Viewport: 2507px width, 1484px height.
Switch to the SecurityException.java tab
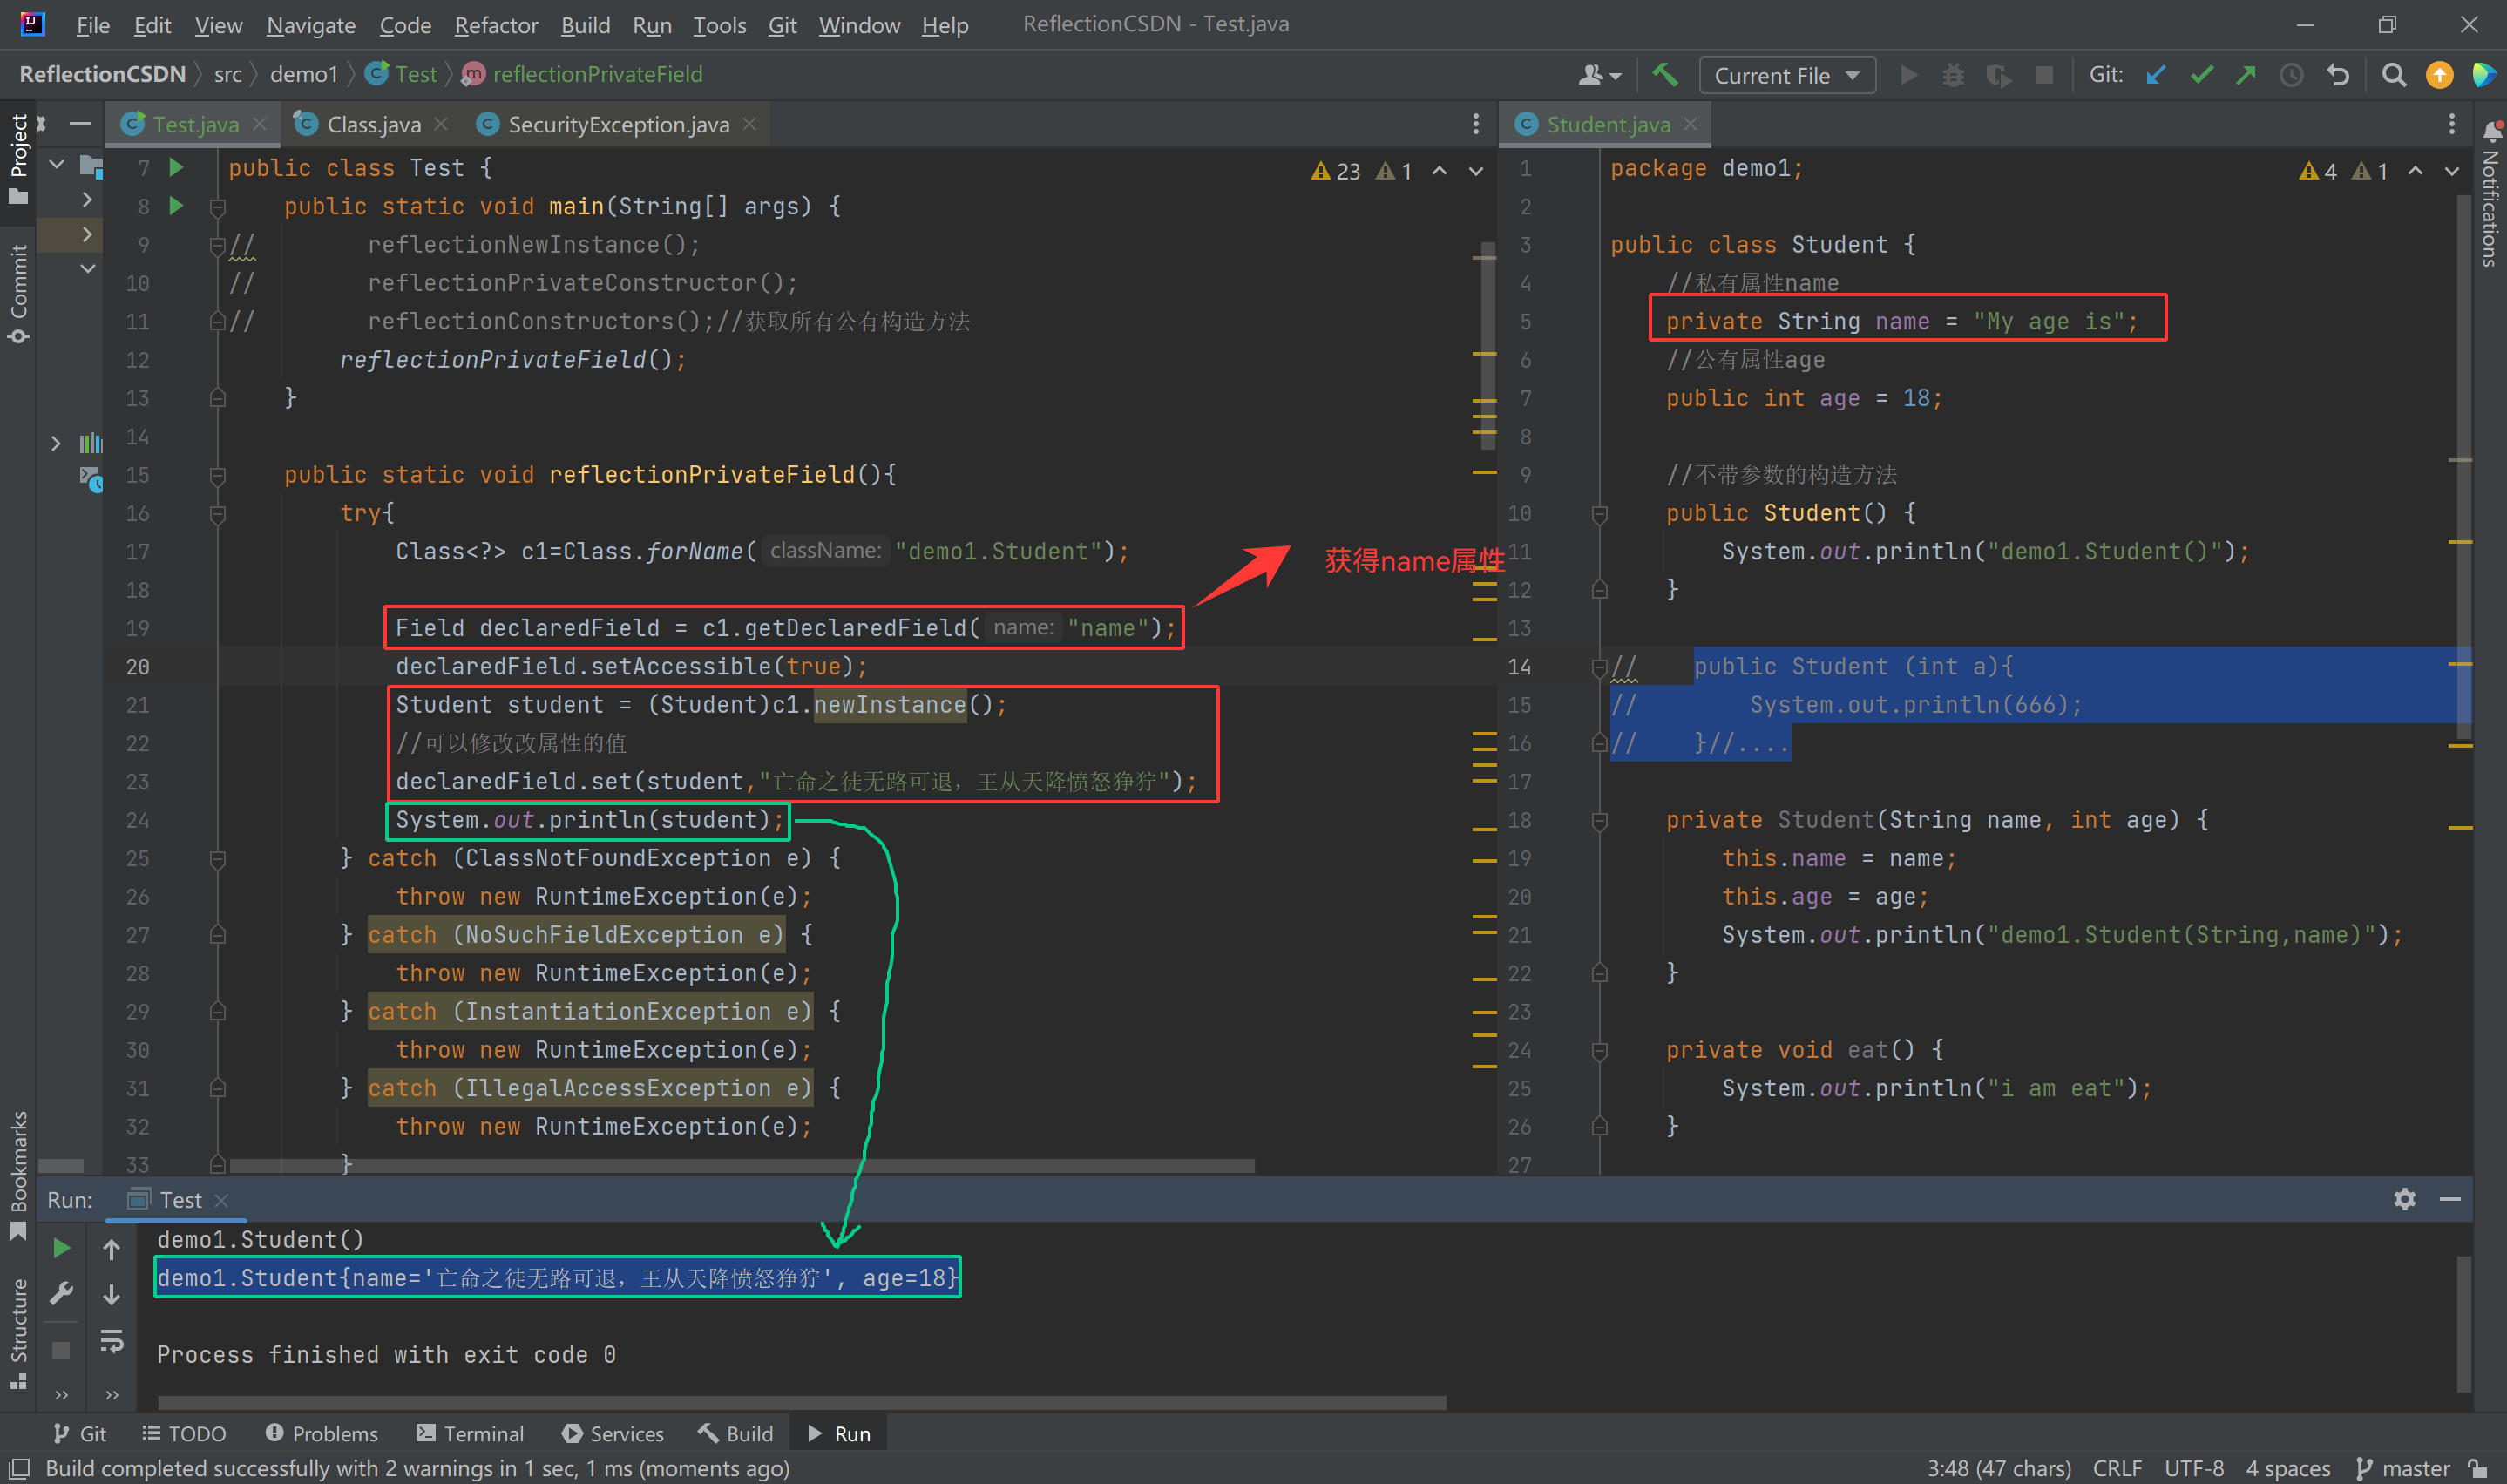(x=617, y=125)
